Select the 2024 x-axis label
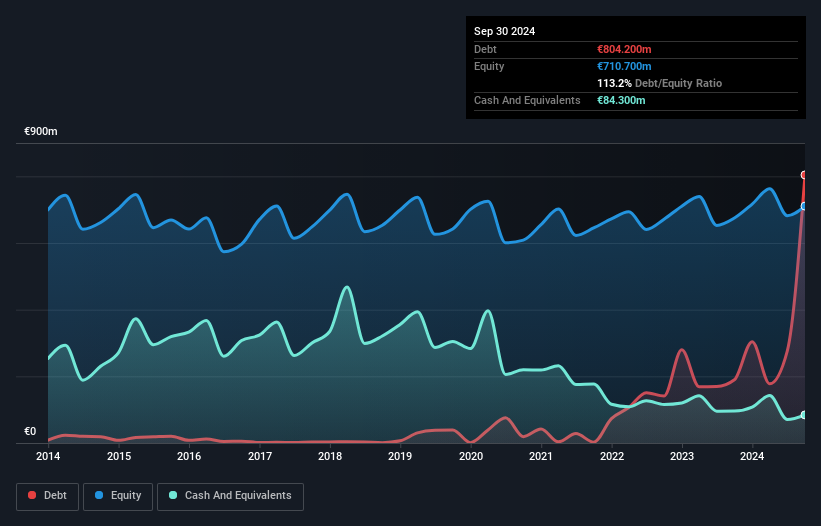 [x=752, y=456]
